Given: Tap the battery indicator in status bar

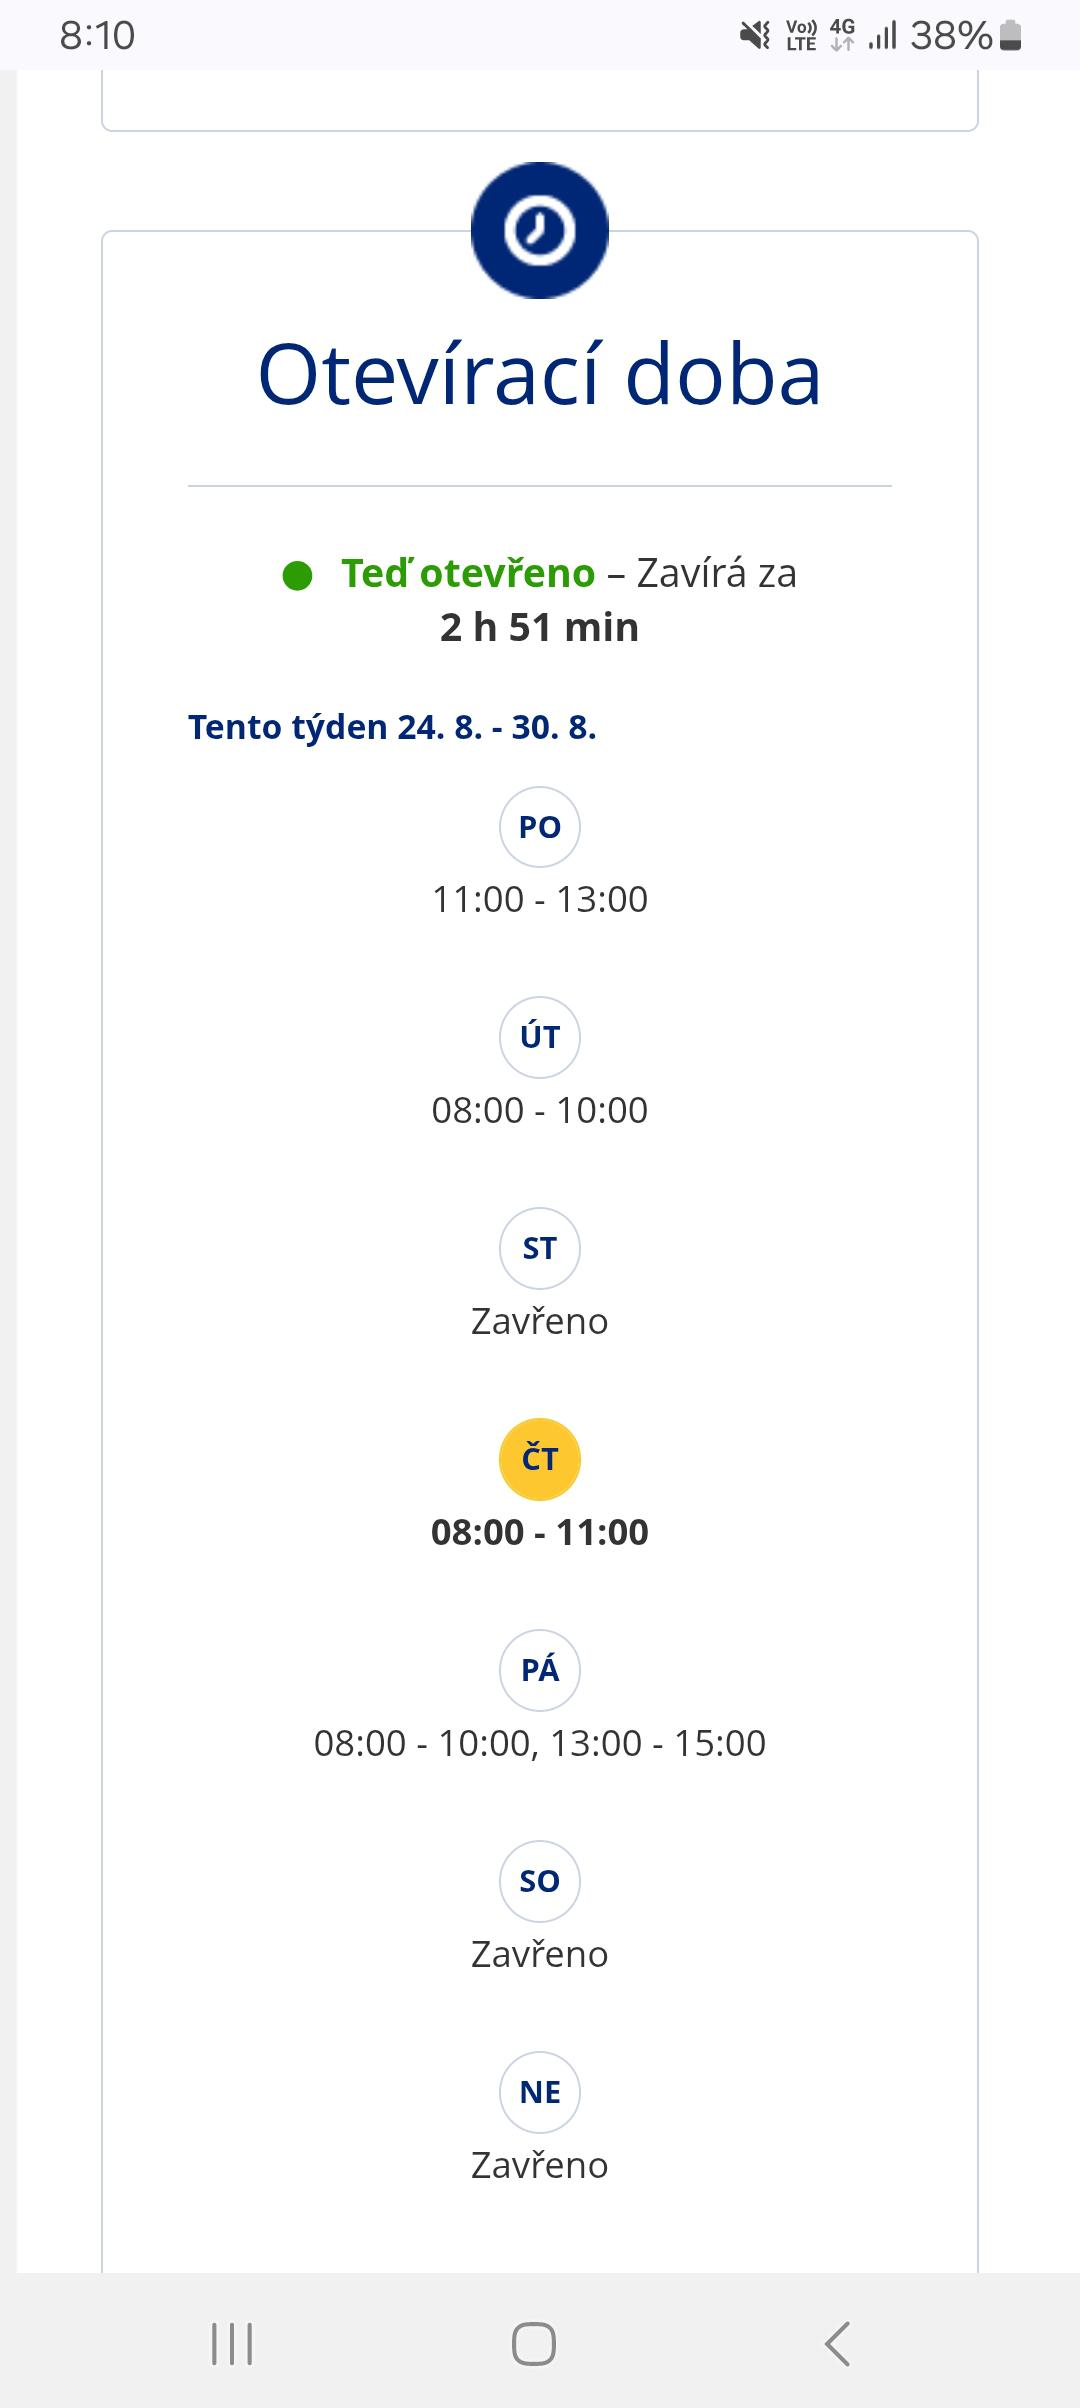Looking at the screenshot, I should pos(1011,36).
